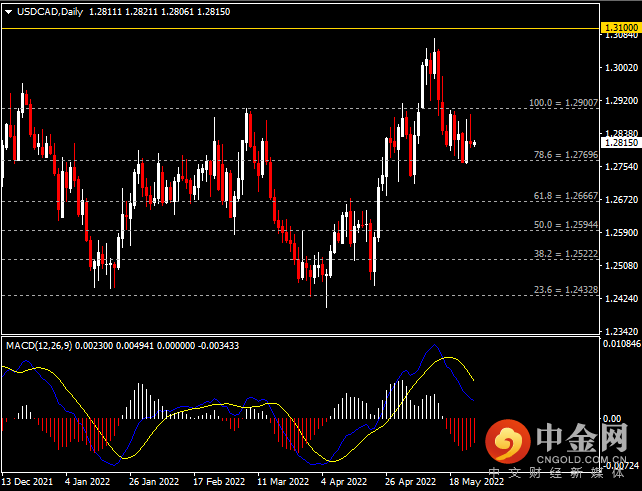
Task: Select the 4 Jan 2022 date label
Action: 88,482
